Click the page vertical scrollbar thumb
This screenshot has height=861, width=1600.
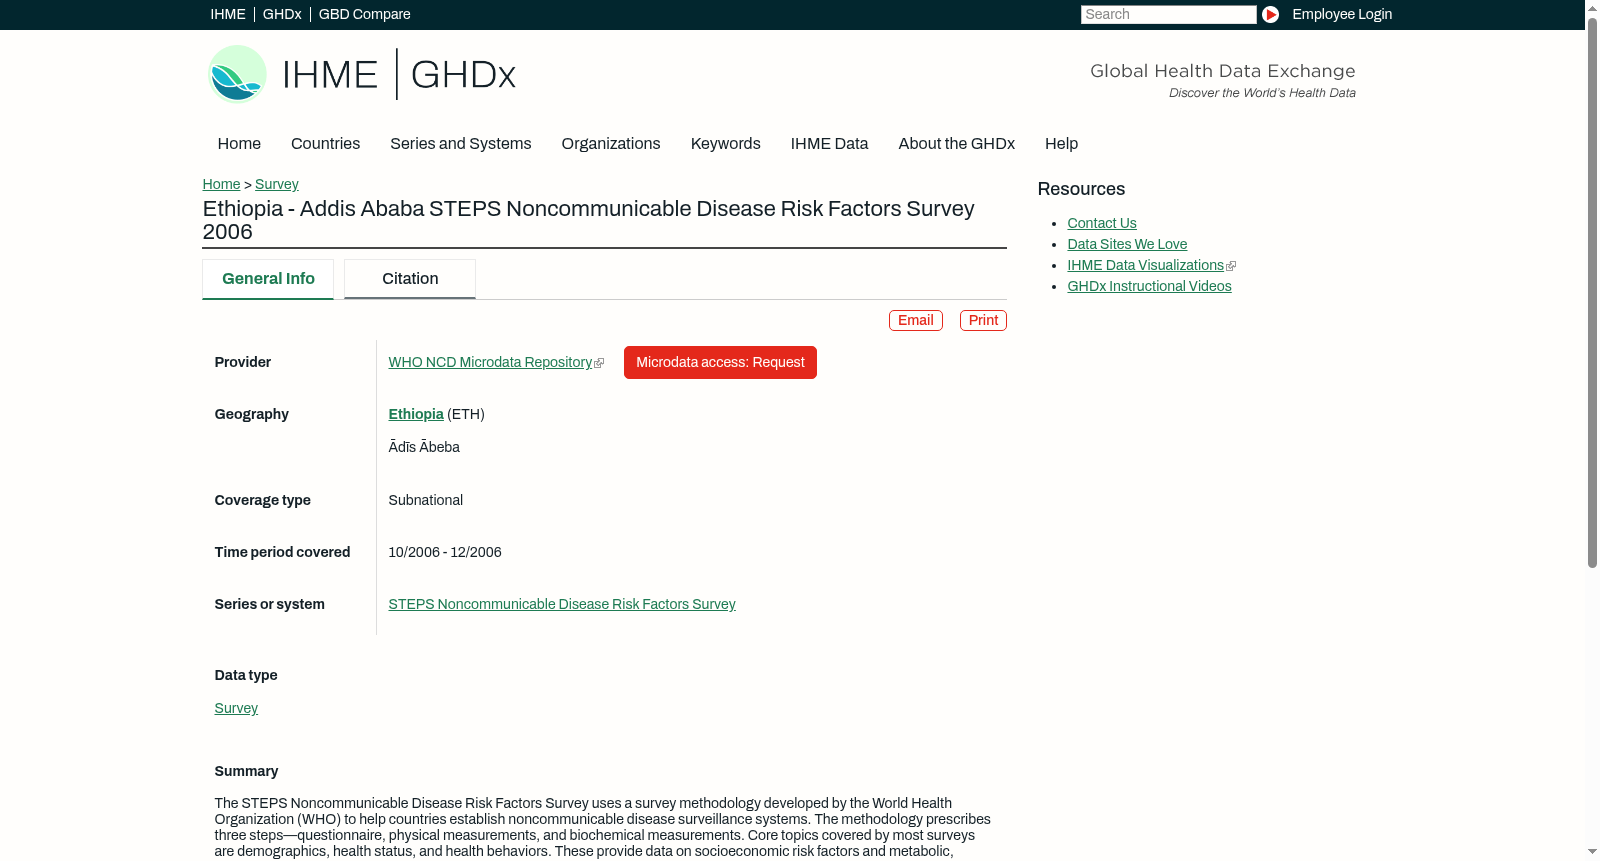click(1592, 293)
